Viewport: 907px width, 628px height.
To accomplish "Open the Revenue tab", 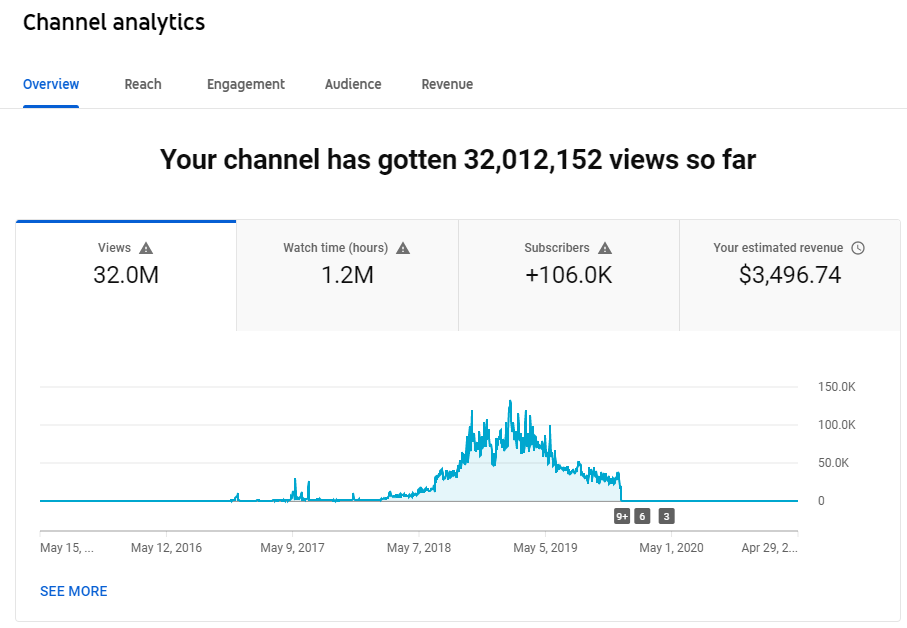I will point(447,84).
